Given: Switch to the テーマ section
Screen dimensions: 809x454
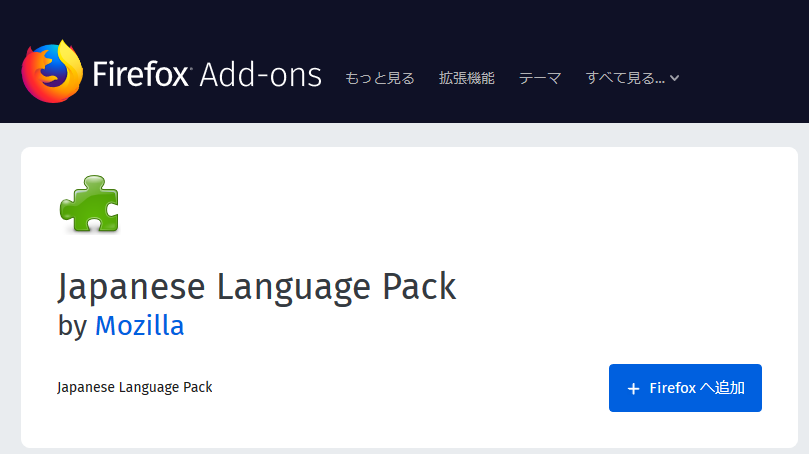Looking at the screenshot, I should [x=540, y=78].
